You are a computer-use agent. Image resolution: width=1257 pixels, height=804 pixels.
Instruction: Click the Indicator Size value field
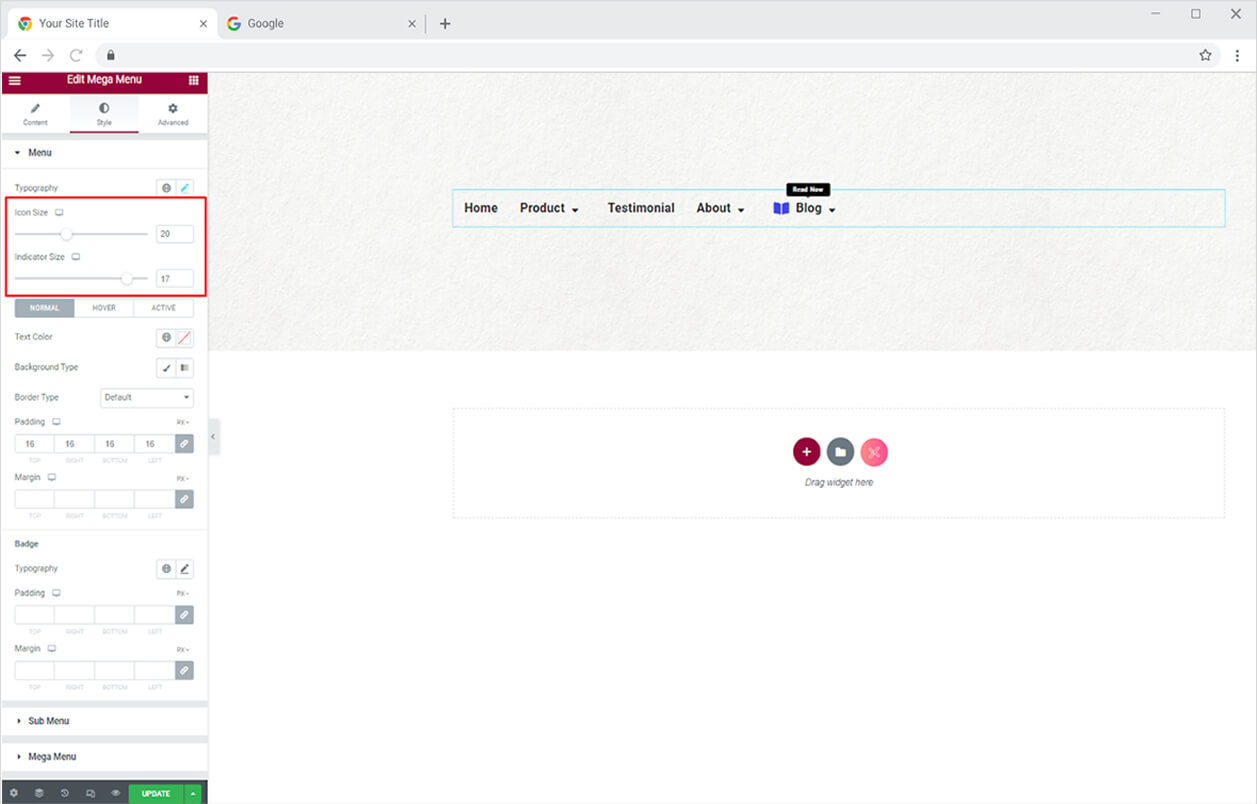point(175,278)
